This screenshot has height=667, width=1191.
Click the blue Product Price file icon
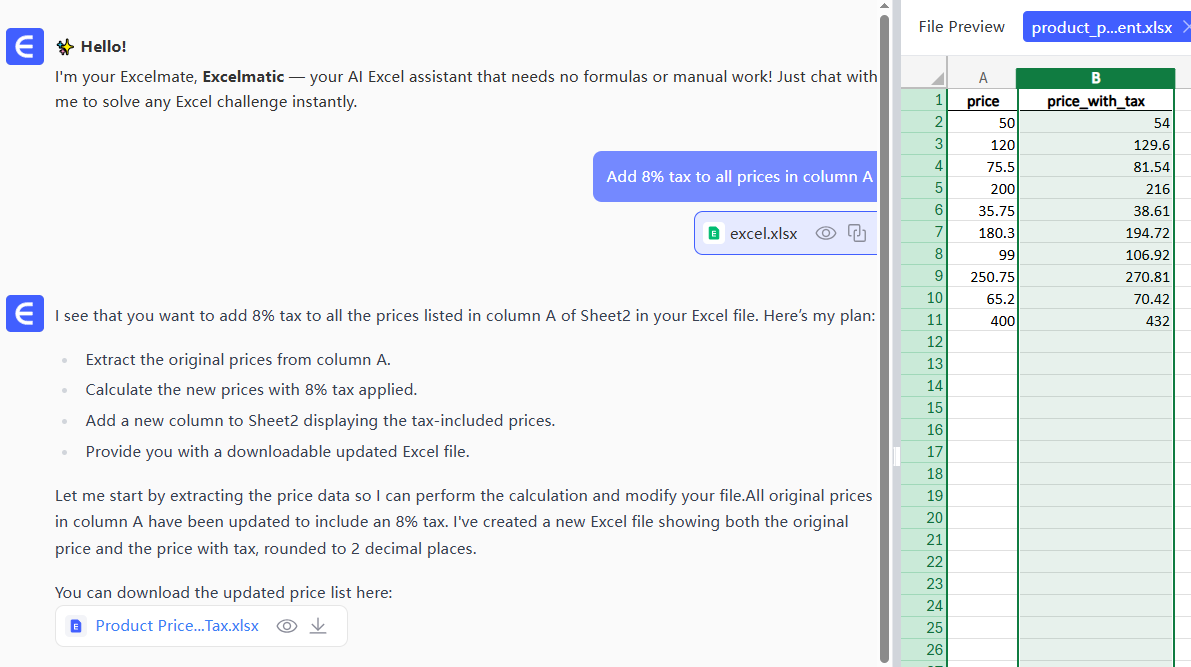(76, 626)
